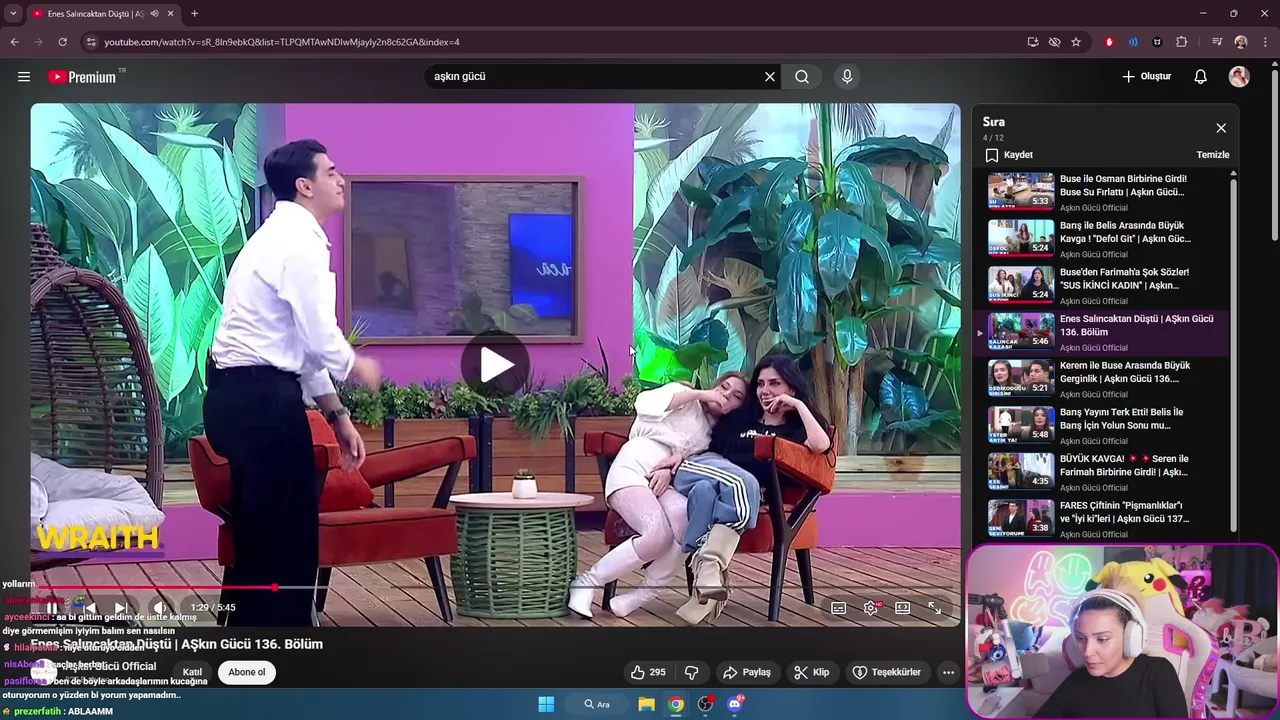Toggle subtitles on the player

[x=839, y=608]
